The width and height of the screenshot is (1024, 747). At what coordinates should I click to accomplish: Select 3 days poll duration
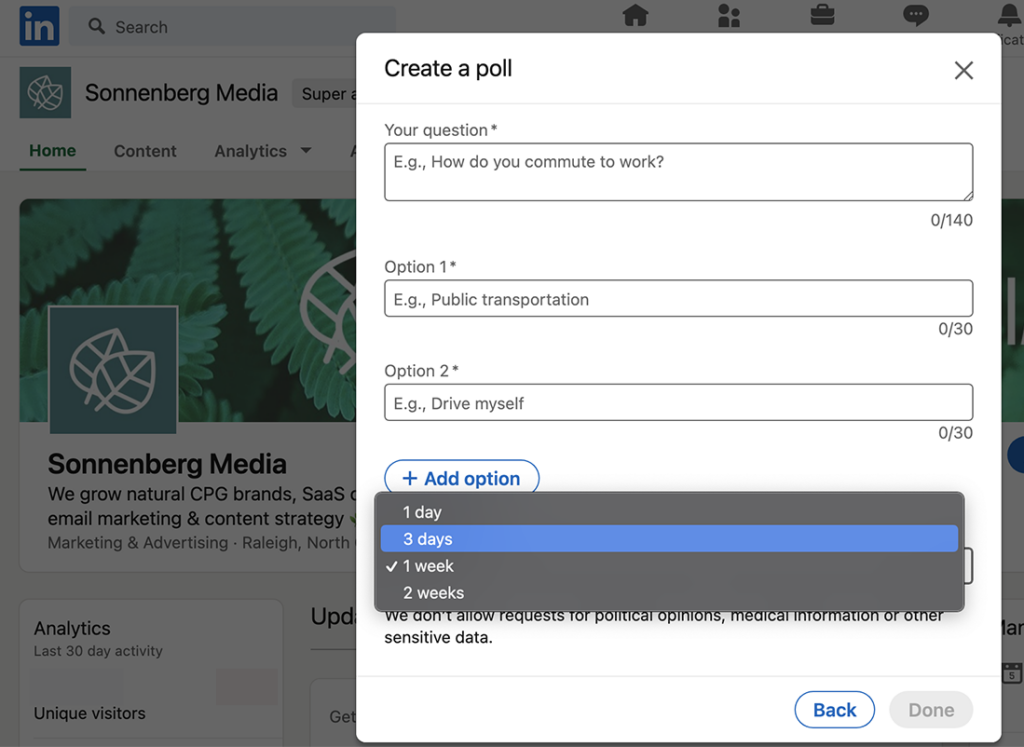669,539
